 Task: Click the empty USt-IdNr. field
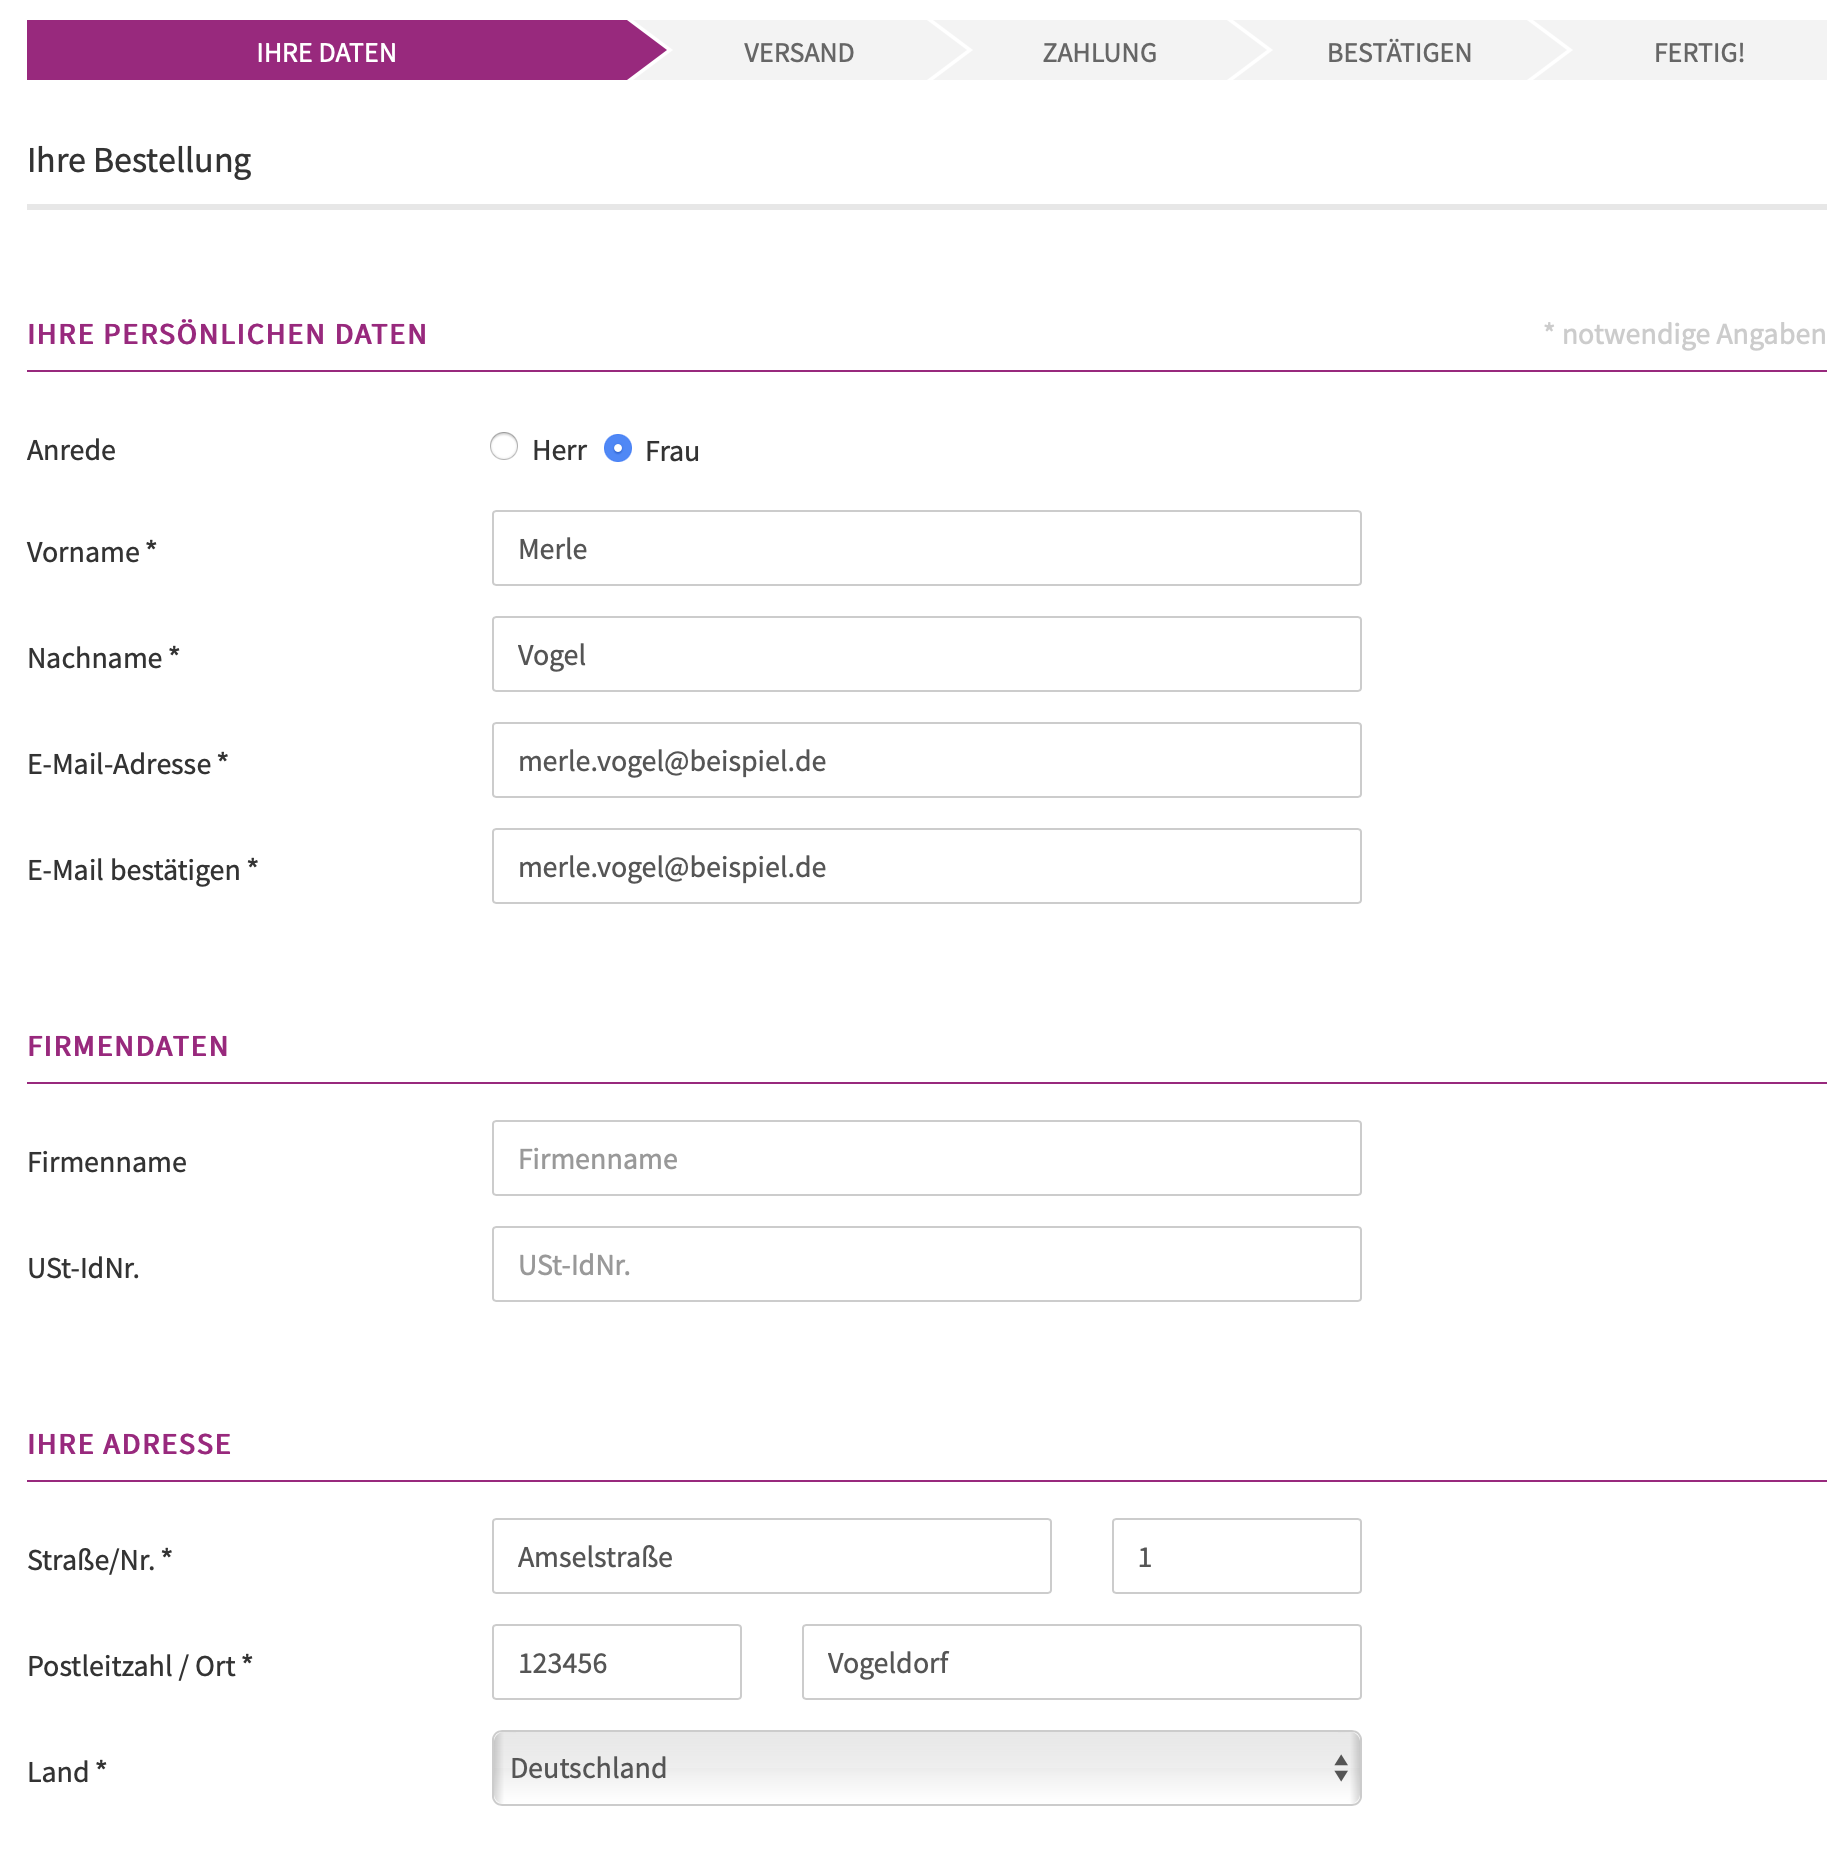pos(926,1264)
